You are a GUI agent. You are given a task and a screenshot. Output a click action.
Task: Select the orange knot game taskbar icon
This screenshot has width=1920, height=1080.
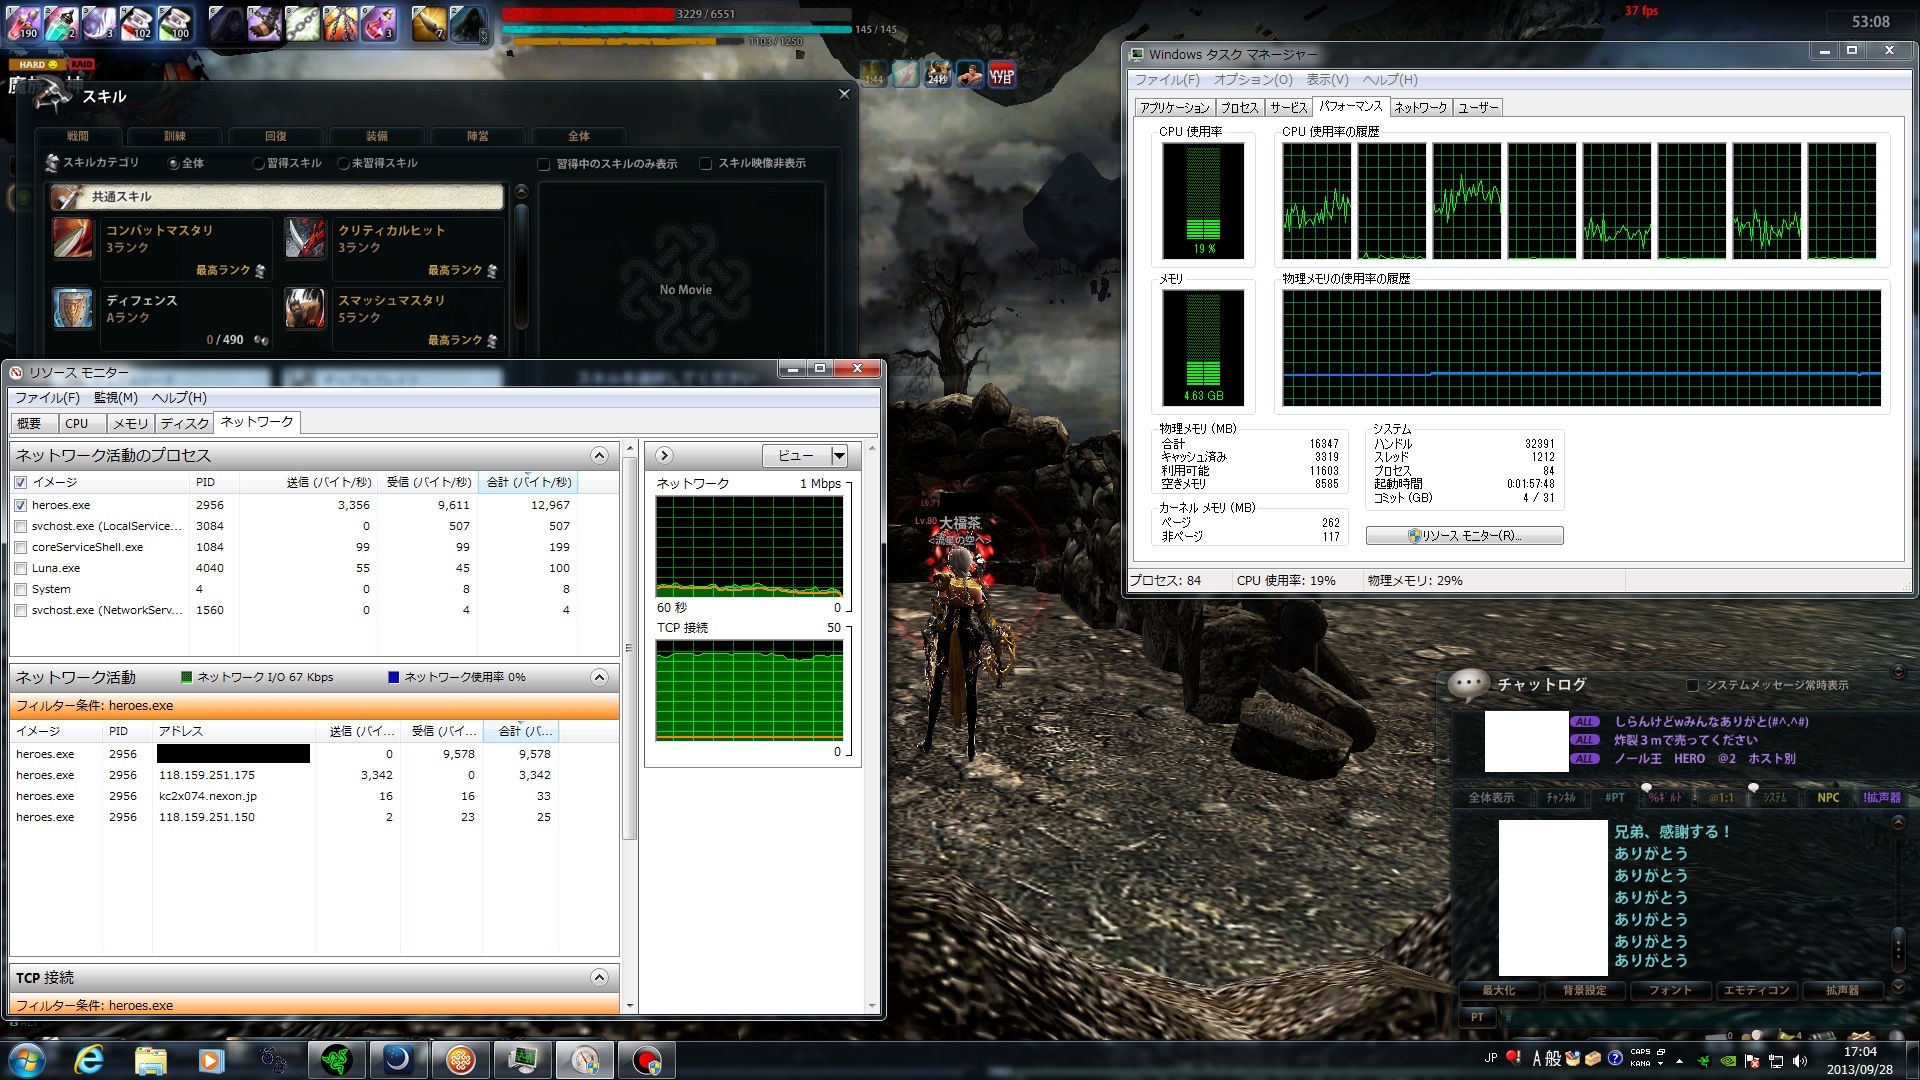click(460, 1060)
